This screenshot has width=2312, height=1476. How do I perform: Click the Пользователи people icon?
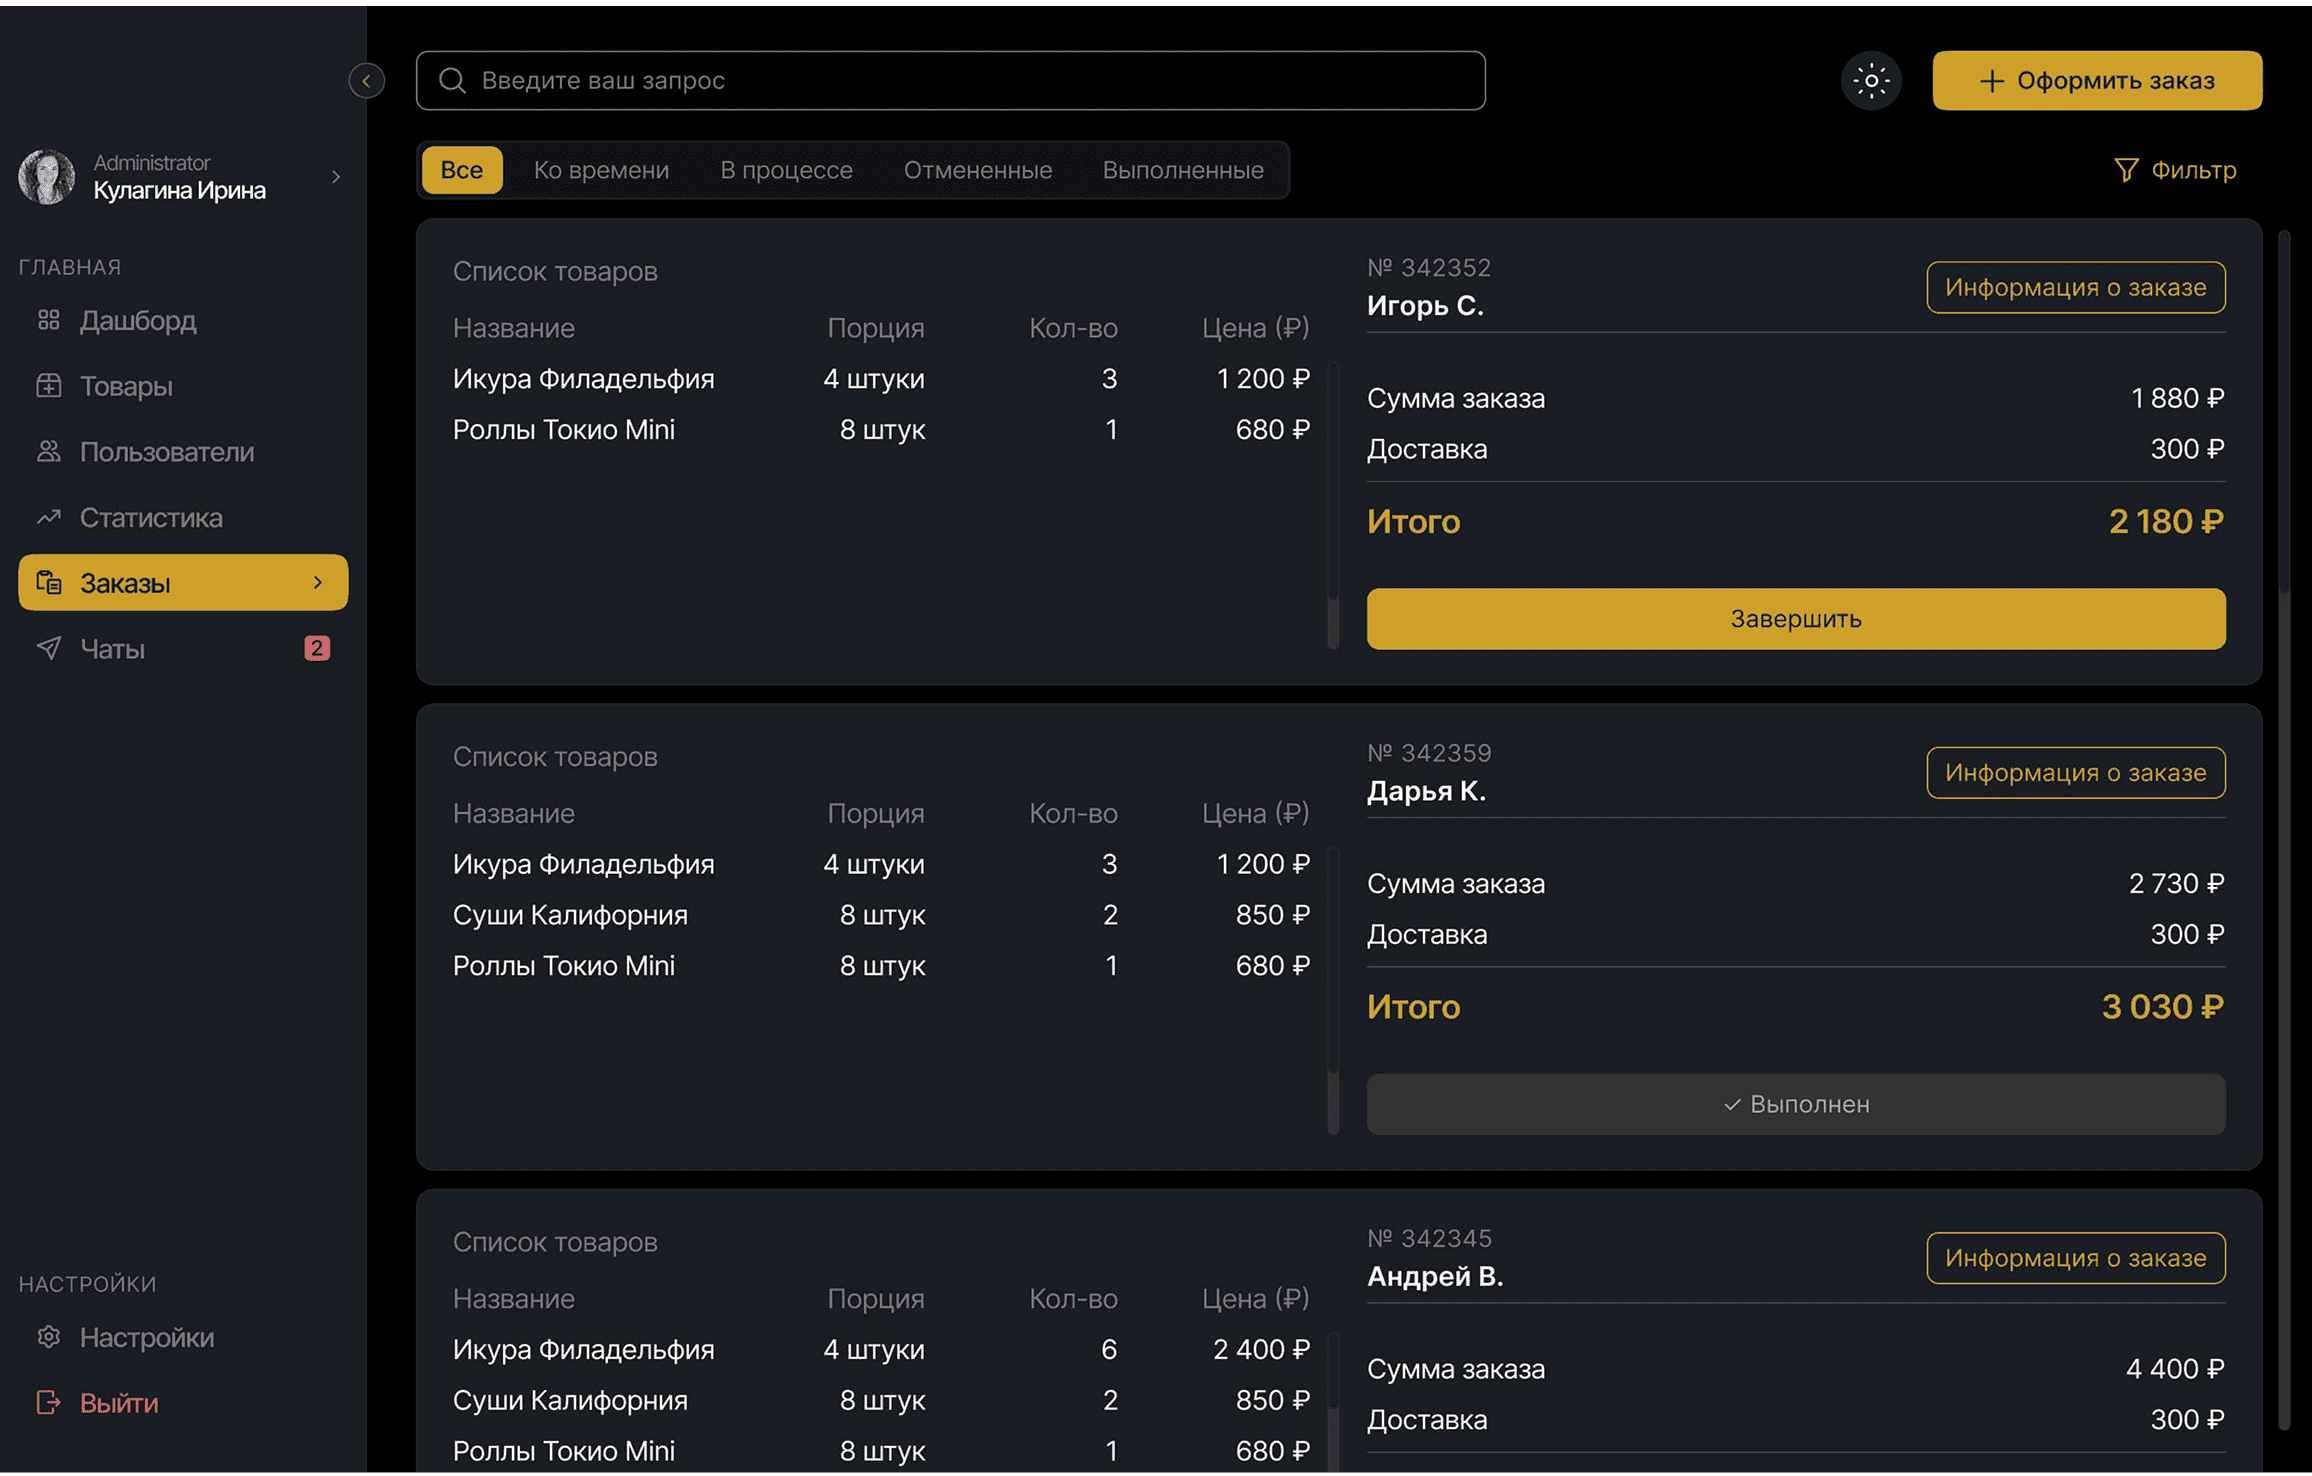click(x=48, y=451)
